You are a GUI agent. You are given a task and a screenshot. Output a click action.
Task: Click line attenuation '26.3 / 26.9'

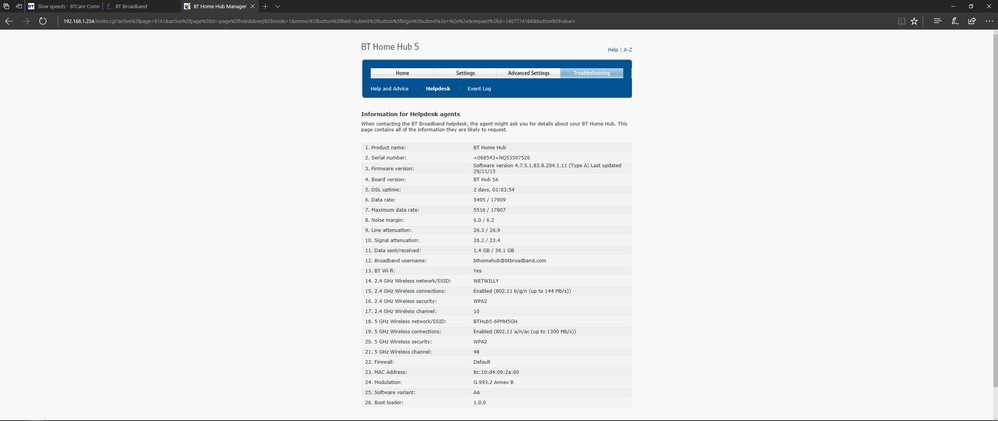pos(486,230)
